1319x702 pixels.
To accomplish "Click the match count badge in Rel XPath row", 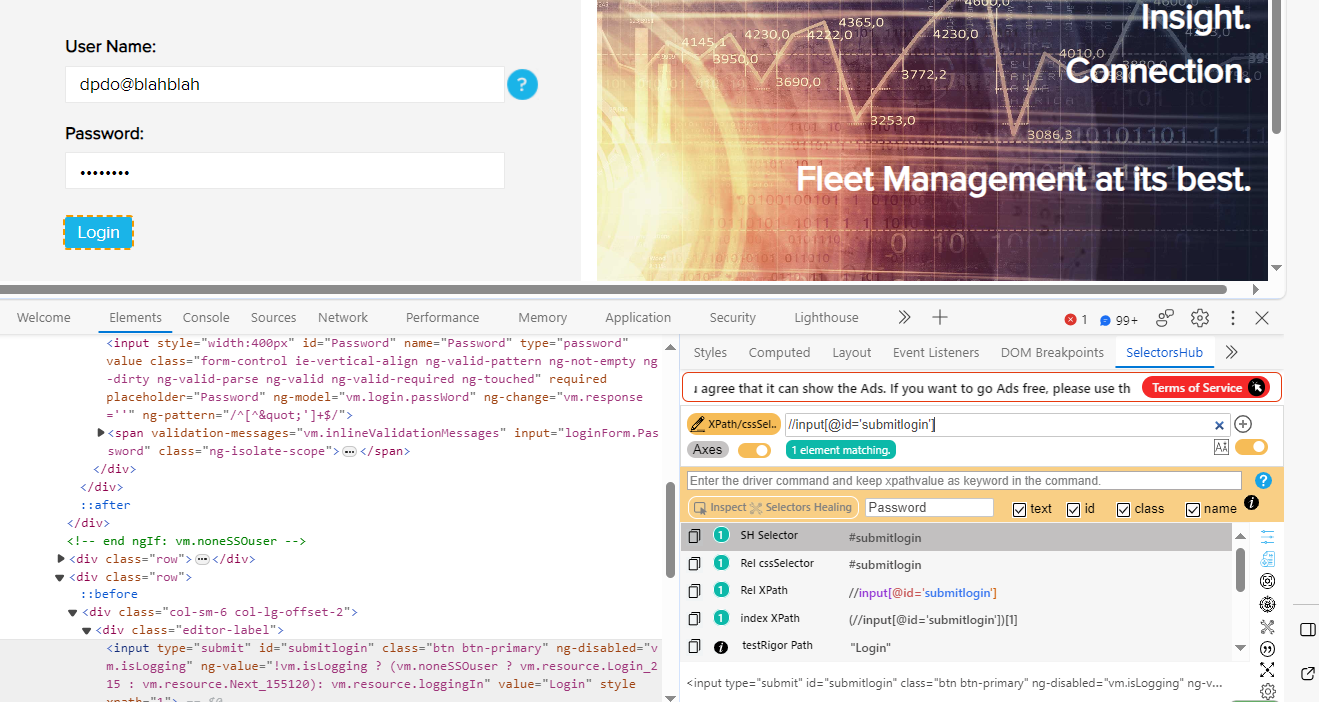I will click(721, 591).
